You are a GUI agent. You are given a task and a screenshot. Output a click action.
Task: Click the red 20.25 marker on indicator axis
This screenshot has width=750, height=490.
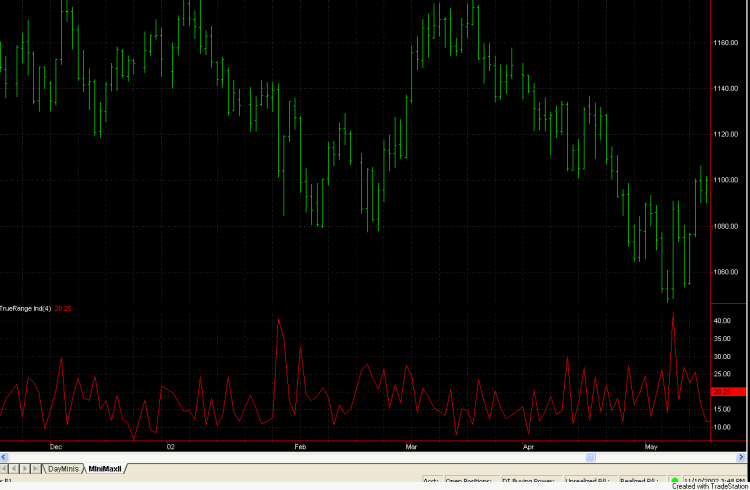(728, 392)
